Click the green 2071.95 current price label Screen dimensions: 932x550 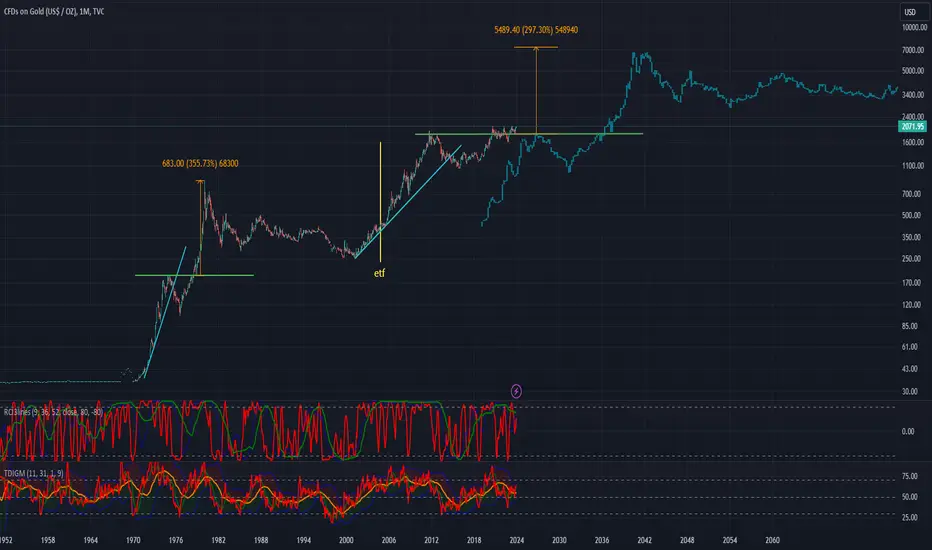912,126
